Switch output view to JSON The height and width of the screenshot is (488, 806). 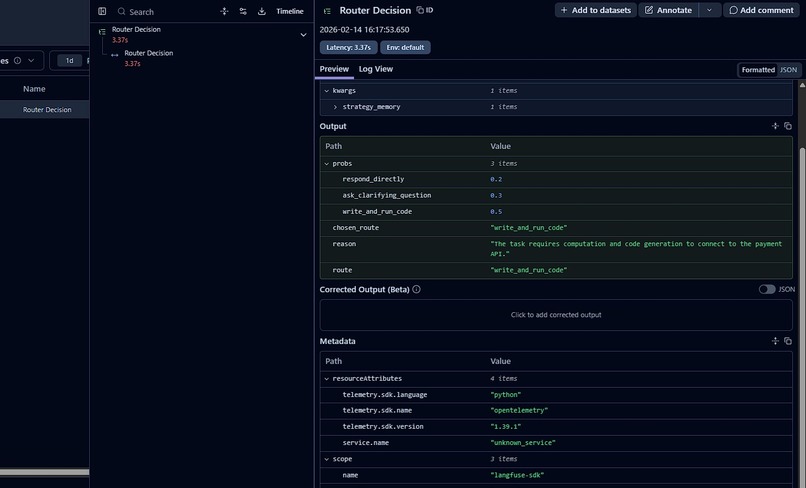point(788,70)
